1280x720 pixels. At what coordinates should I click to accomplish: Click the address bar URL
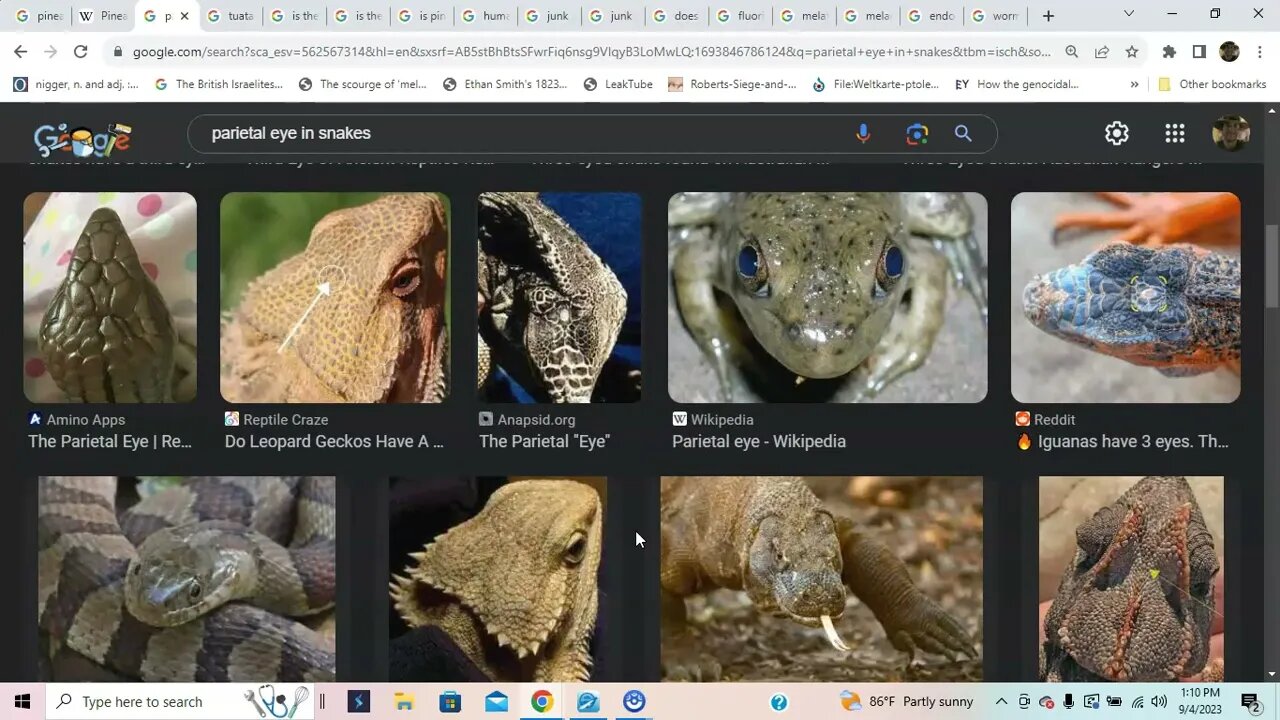(x=591, y=52)
